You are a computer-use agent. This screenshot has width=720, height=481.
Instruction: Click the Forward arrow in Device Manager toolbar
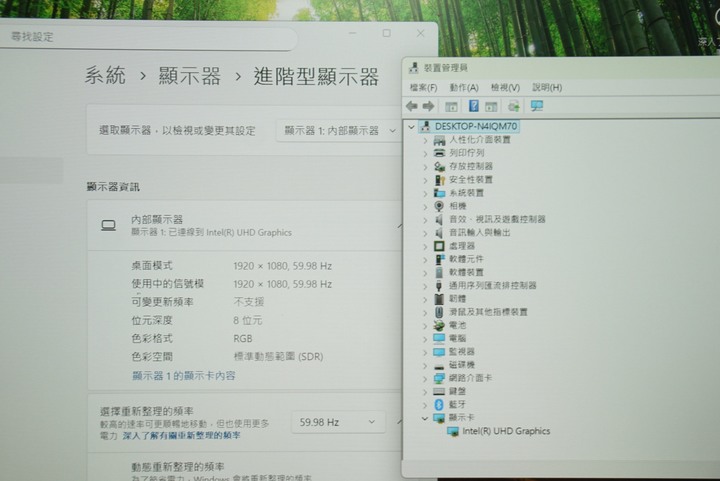tap(428, 106)
